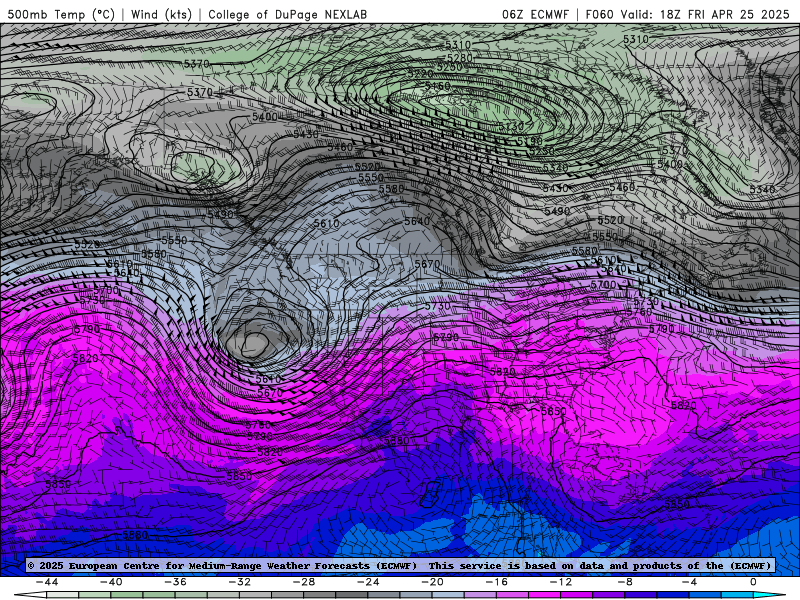Screen dimensions: 800x600
Task: Click the ECMWF copyright notice banner
Action: pyautogui.click(x=399, y=565)
